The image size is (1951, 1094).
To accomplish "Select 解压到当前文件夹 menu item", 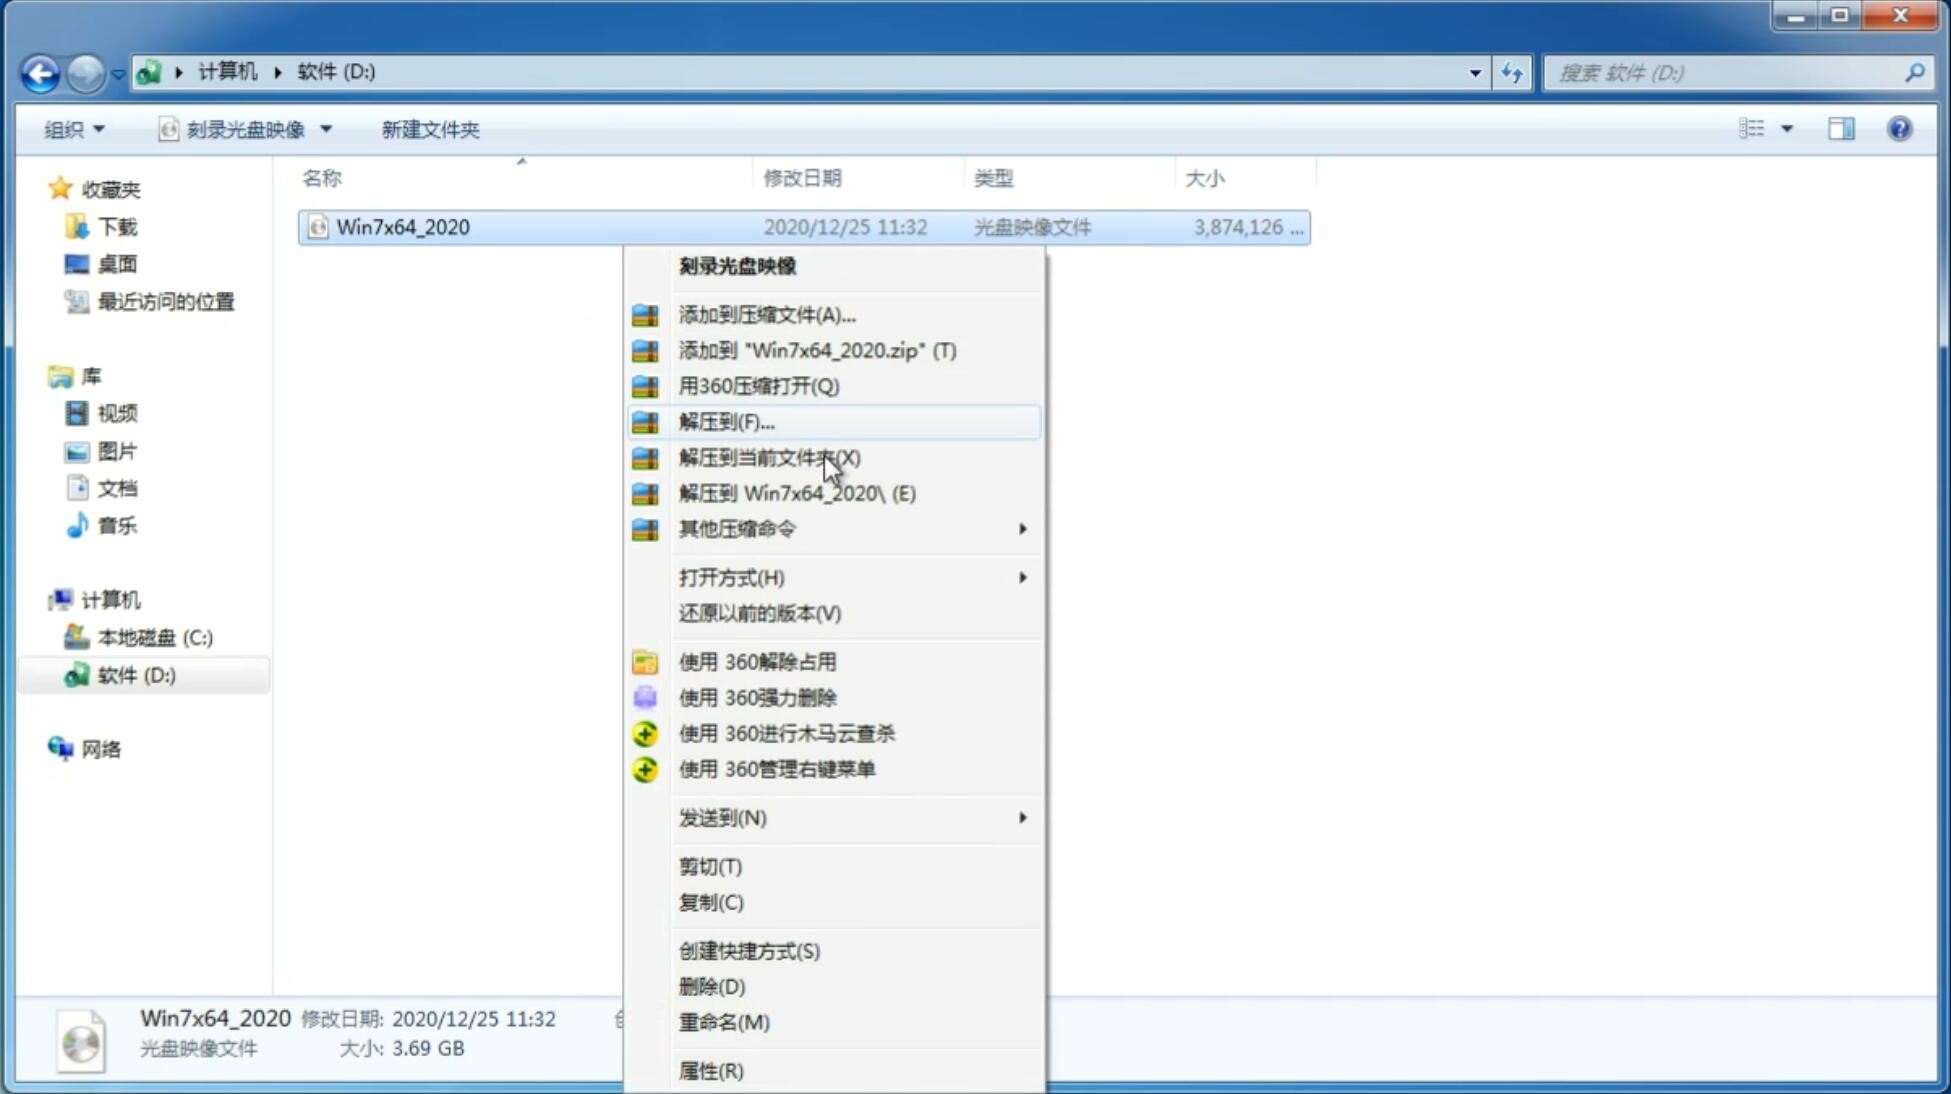I will 770,457.
